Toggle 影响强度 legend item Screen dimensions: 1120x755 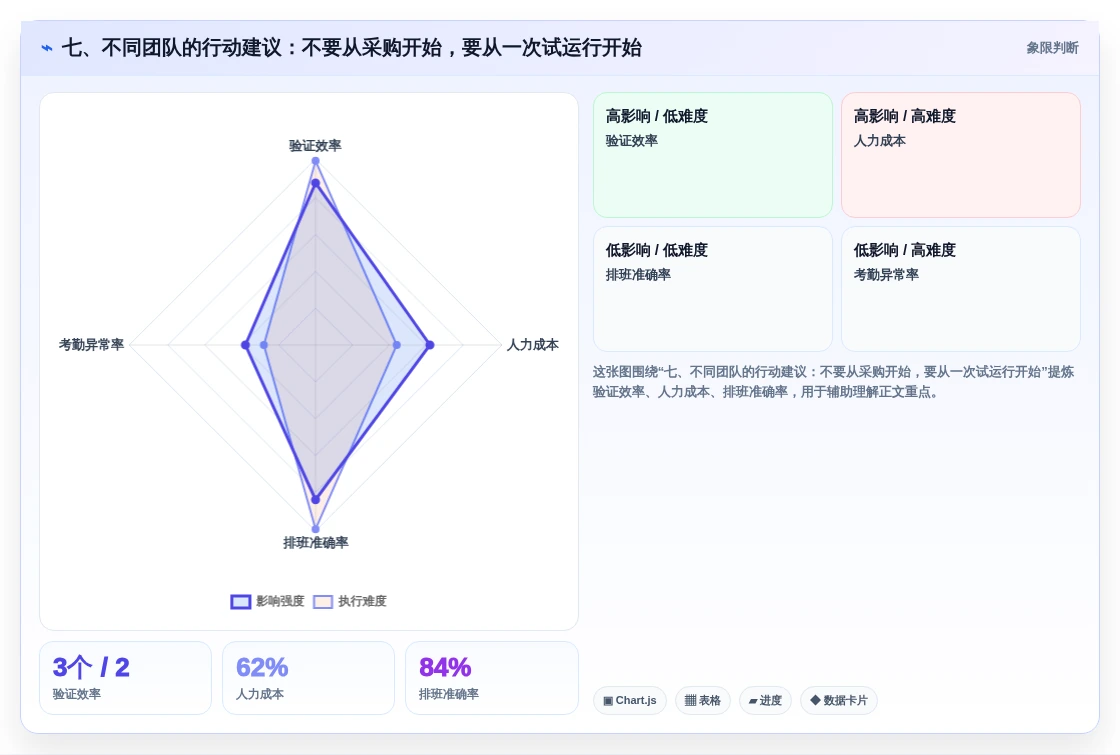point(268,601)
